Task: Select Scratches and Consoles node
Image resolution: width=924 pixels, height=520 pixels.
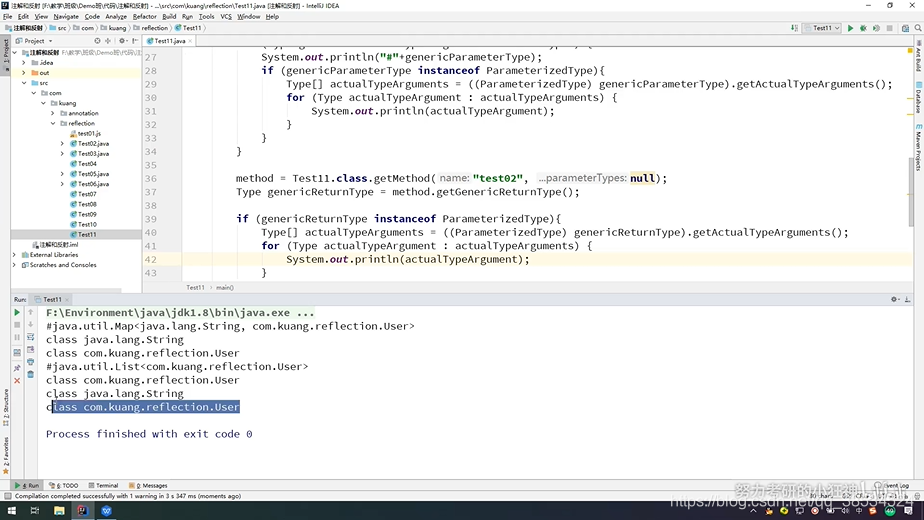Action: pos(59,265)
